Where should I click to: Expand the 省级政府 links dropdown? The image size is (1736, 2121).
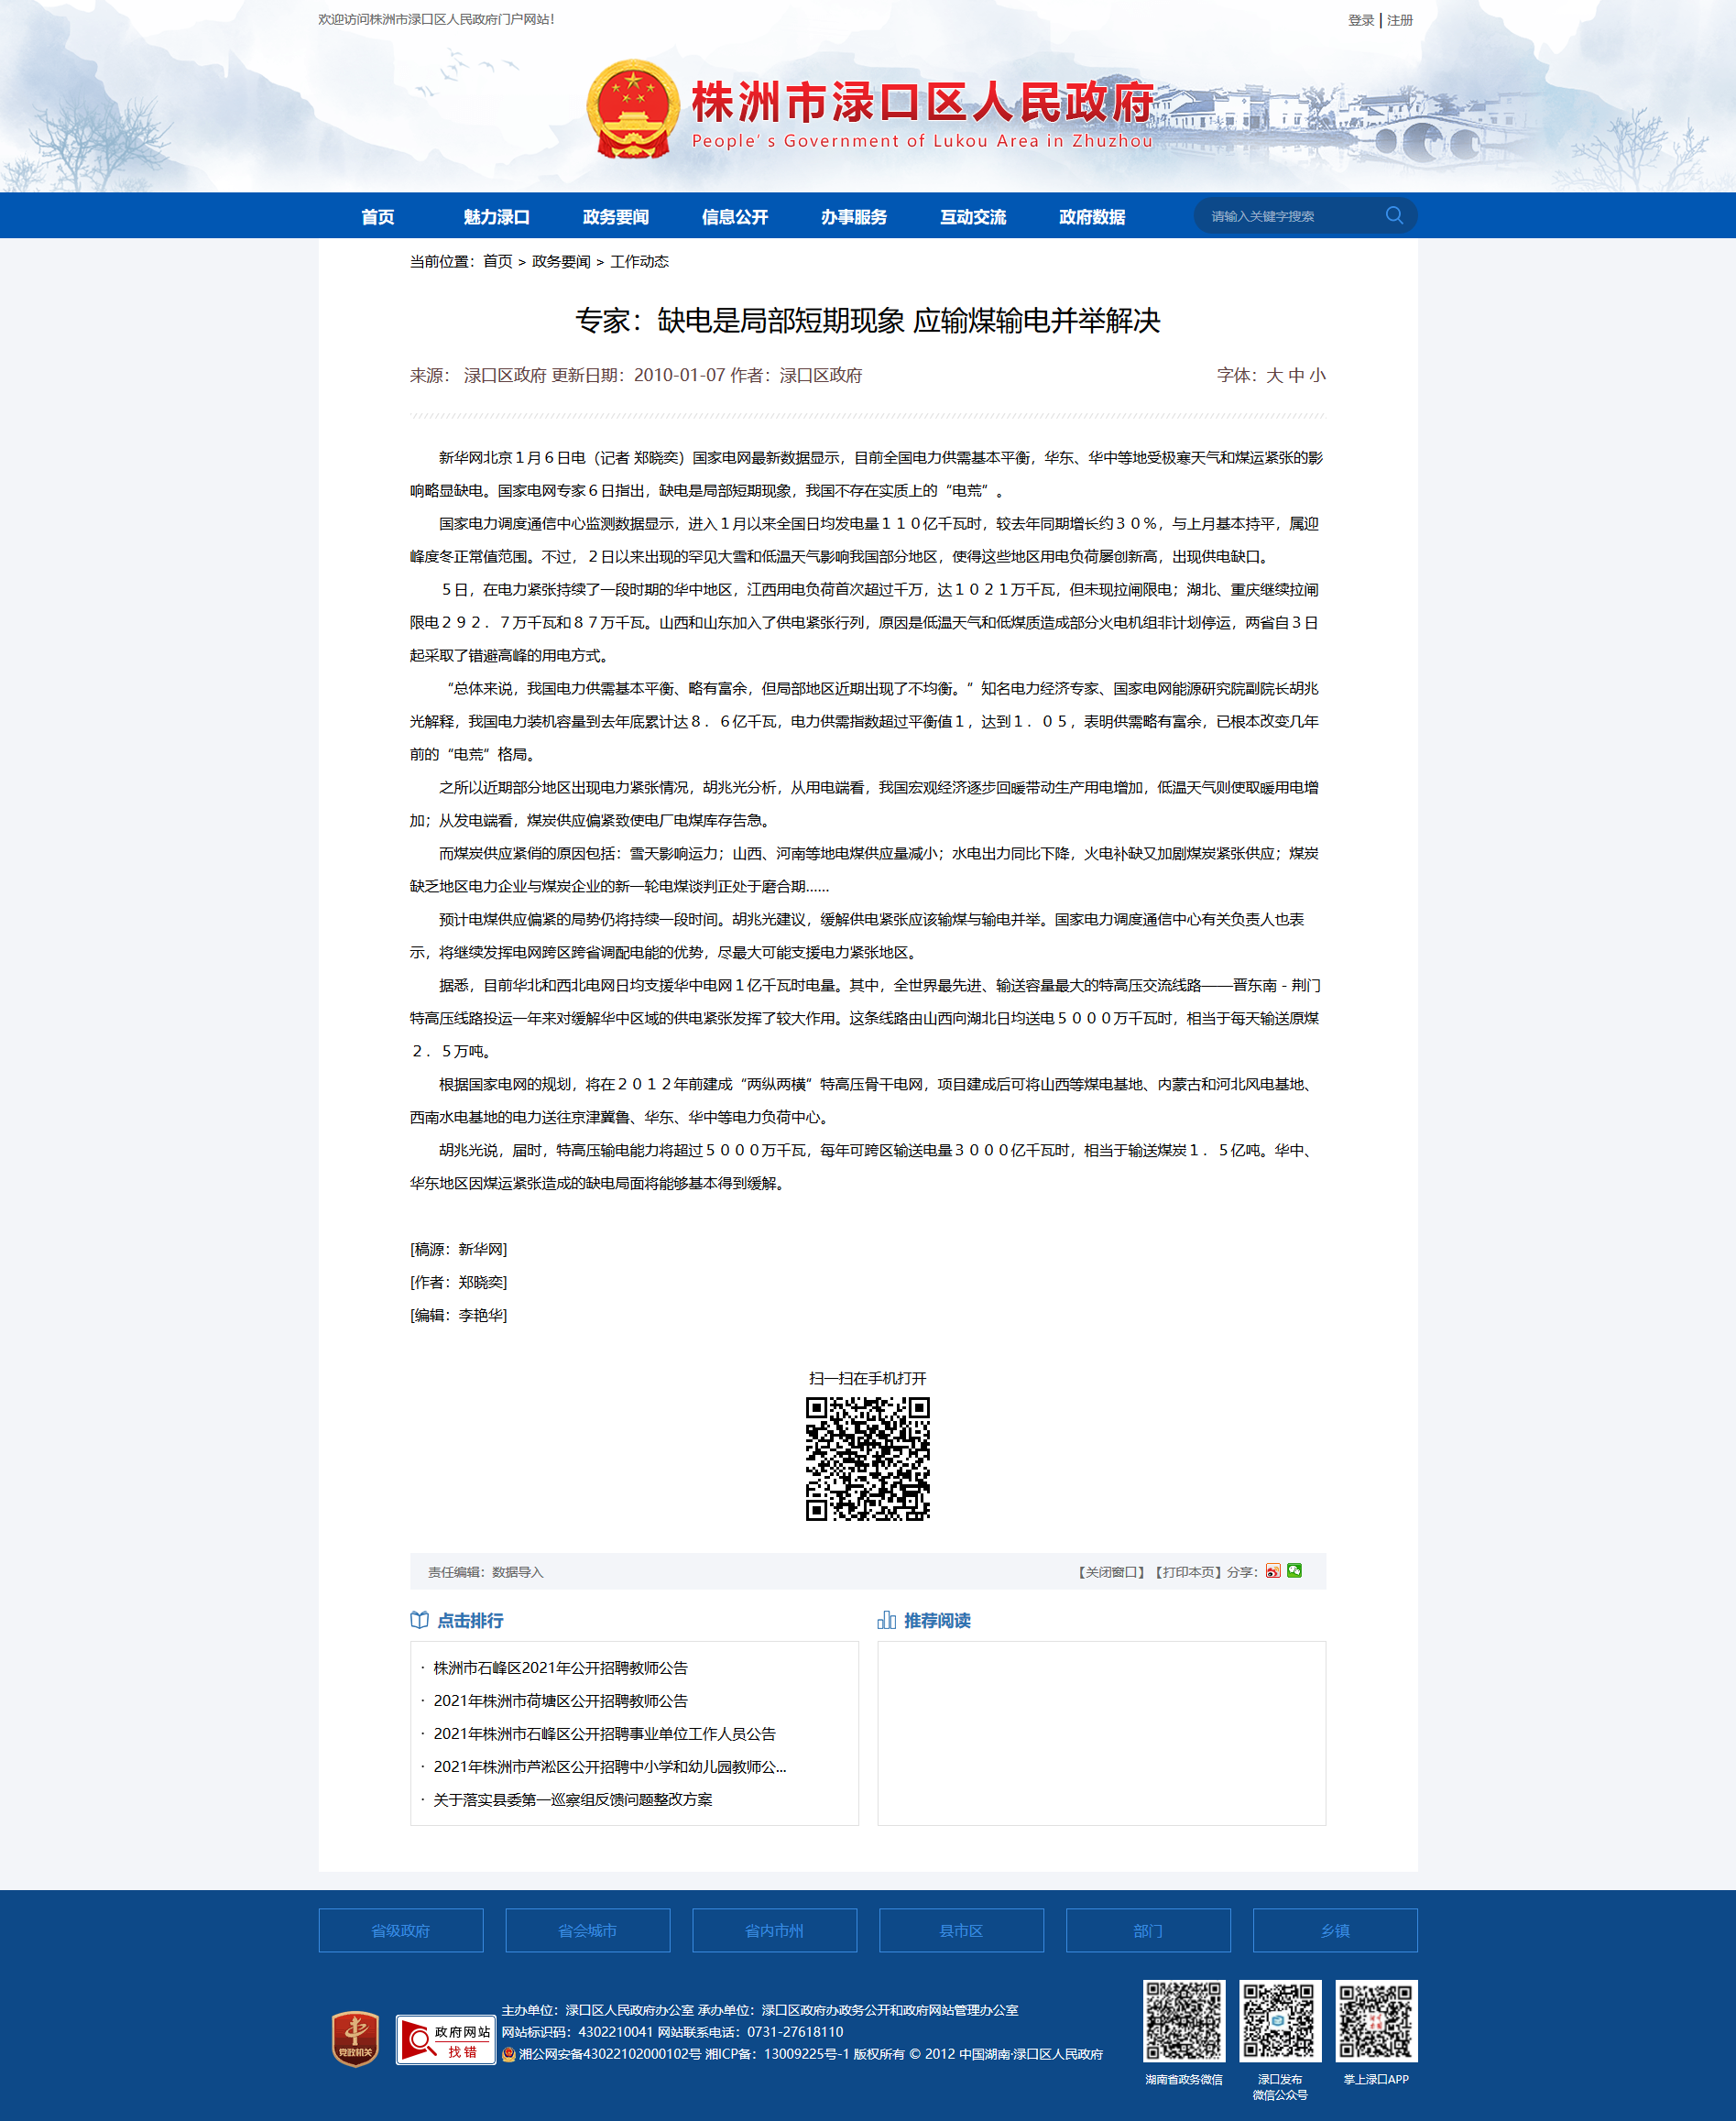pos(400,1931)
